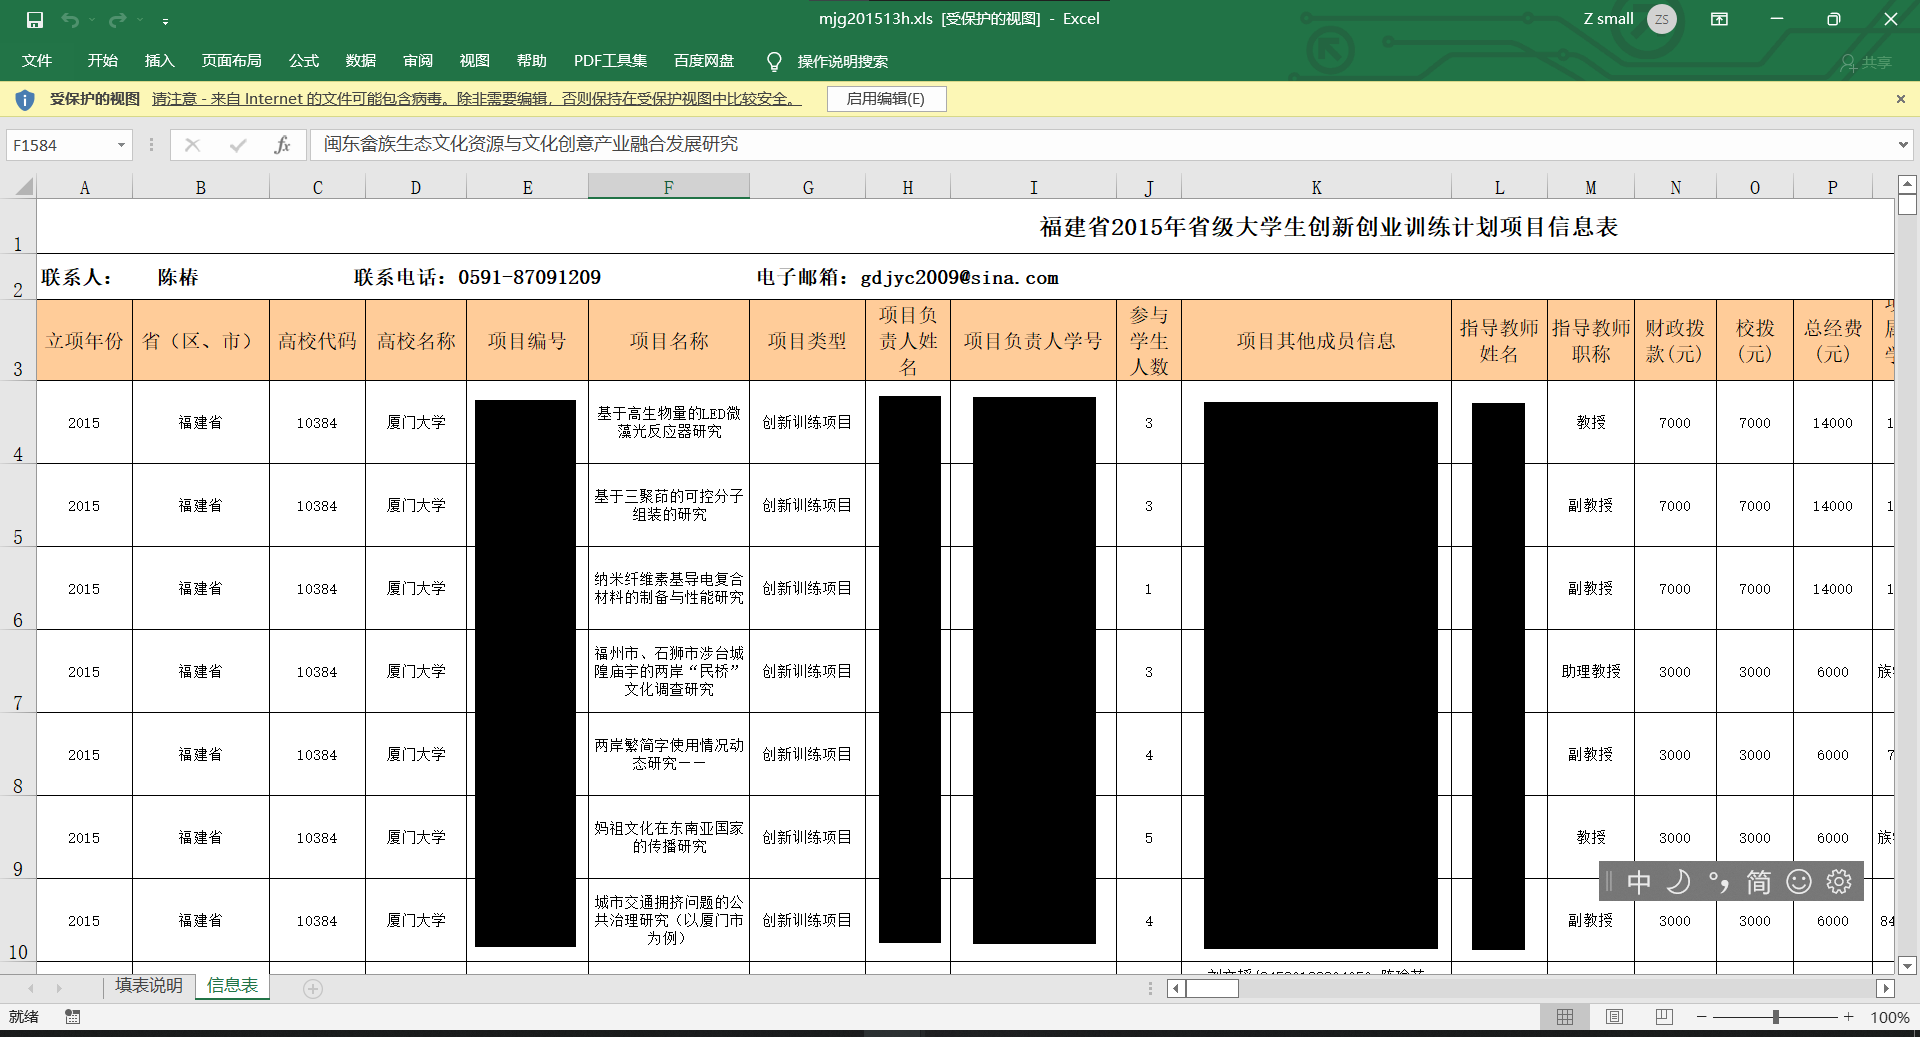
Task: Select column K header
Action: (1316, 187)
